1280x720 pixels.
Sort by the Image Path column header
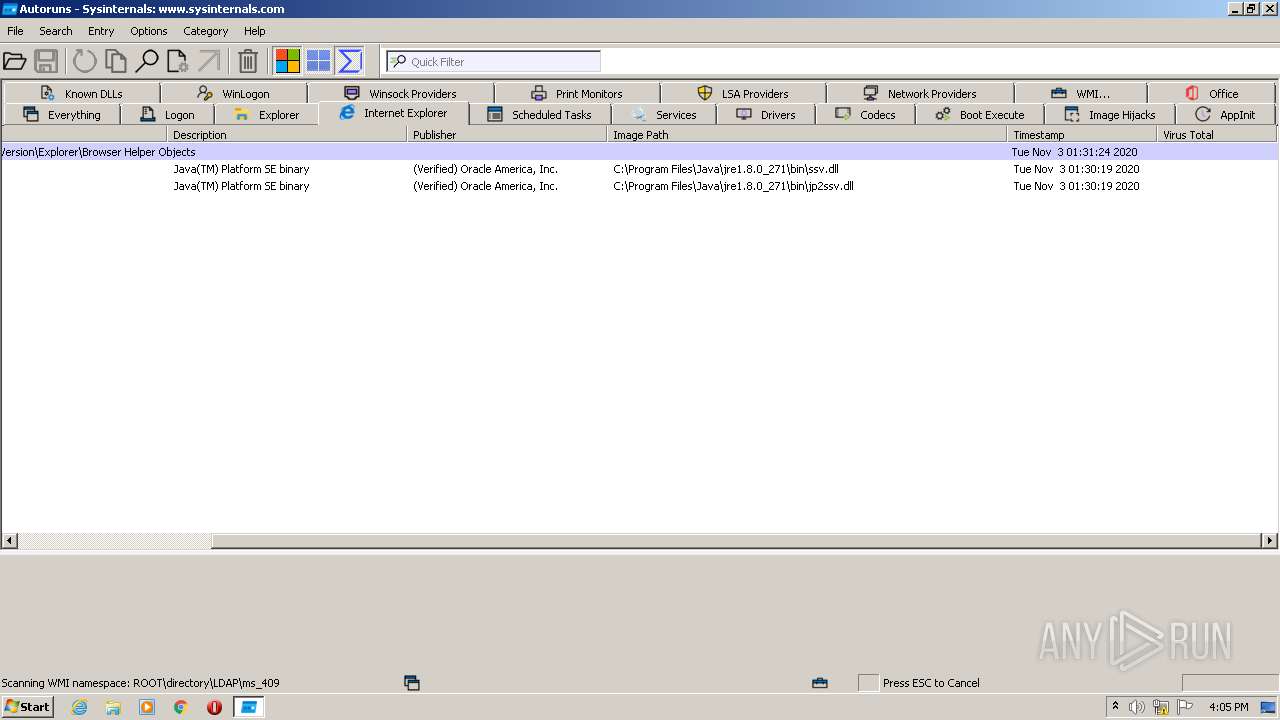pos(807,134)
